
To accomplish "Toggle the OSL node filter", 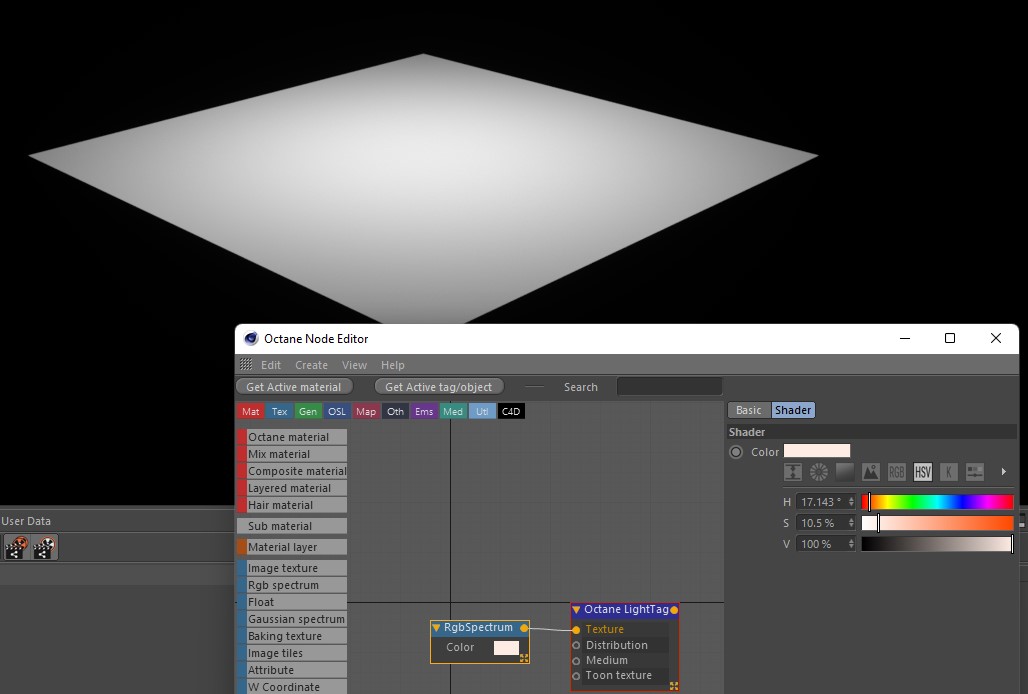I will pos(336,412).
